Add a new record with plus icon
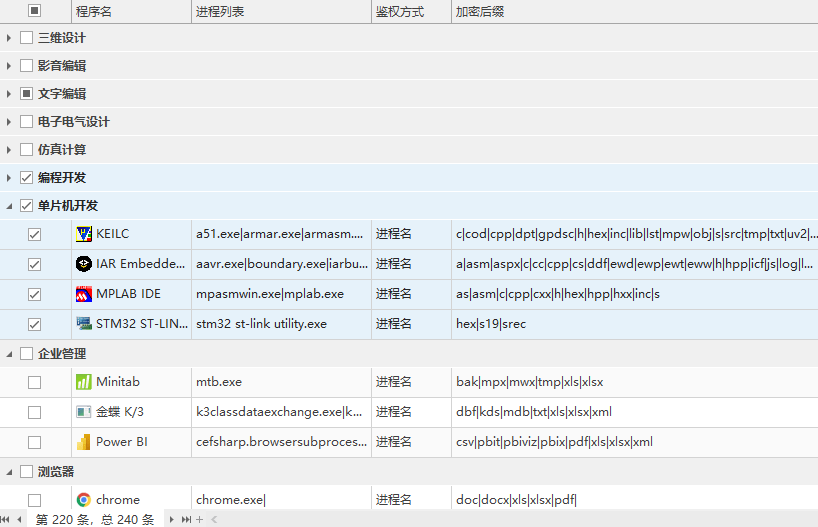The width and height of the screenshot is (818, 527). click(199, 519)
